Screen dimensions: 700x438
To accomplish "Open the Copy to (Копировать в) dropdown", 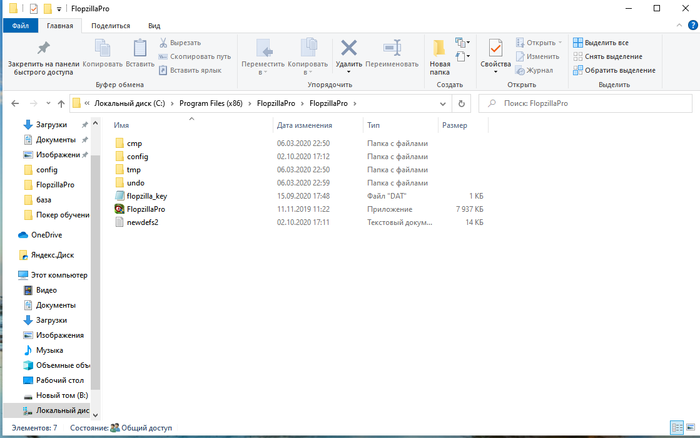I will (308, 67).
